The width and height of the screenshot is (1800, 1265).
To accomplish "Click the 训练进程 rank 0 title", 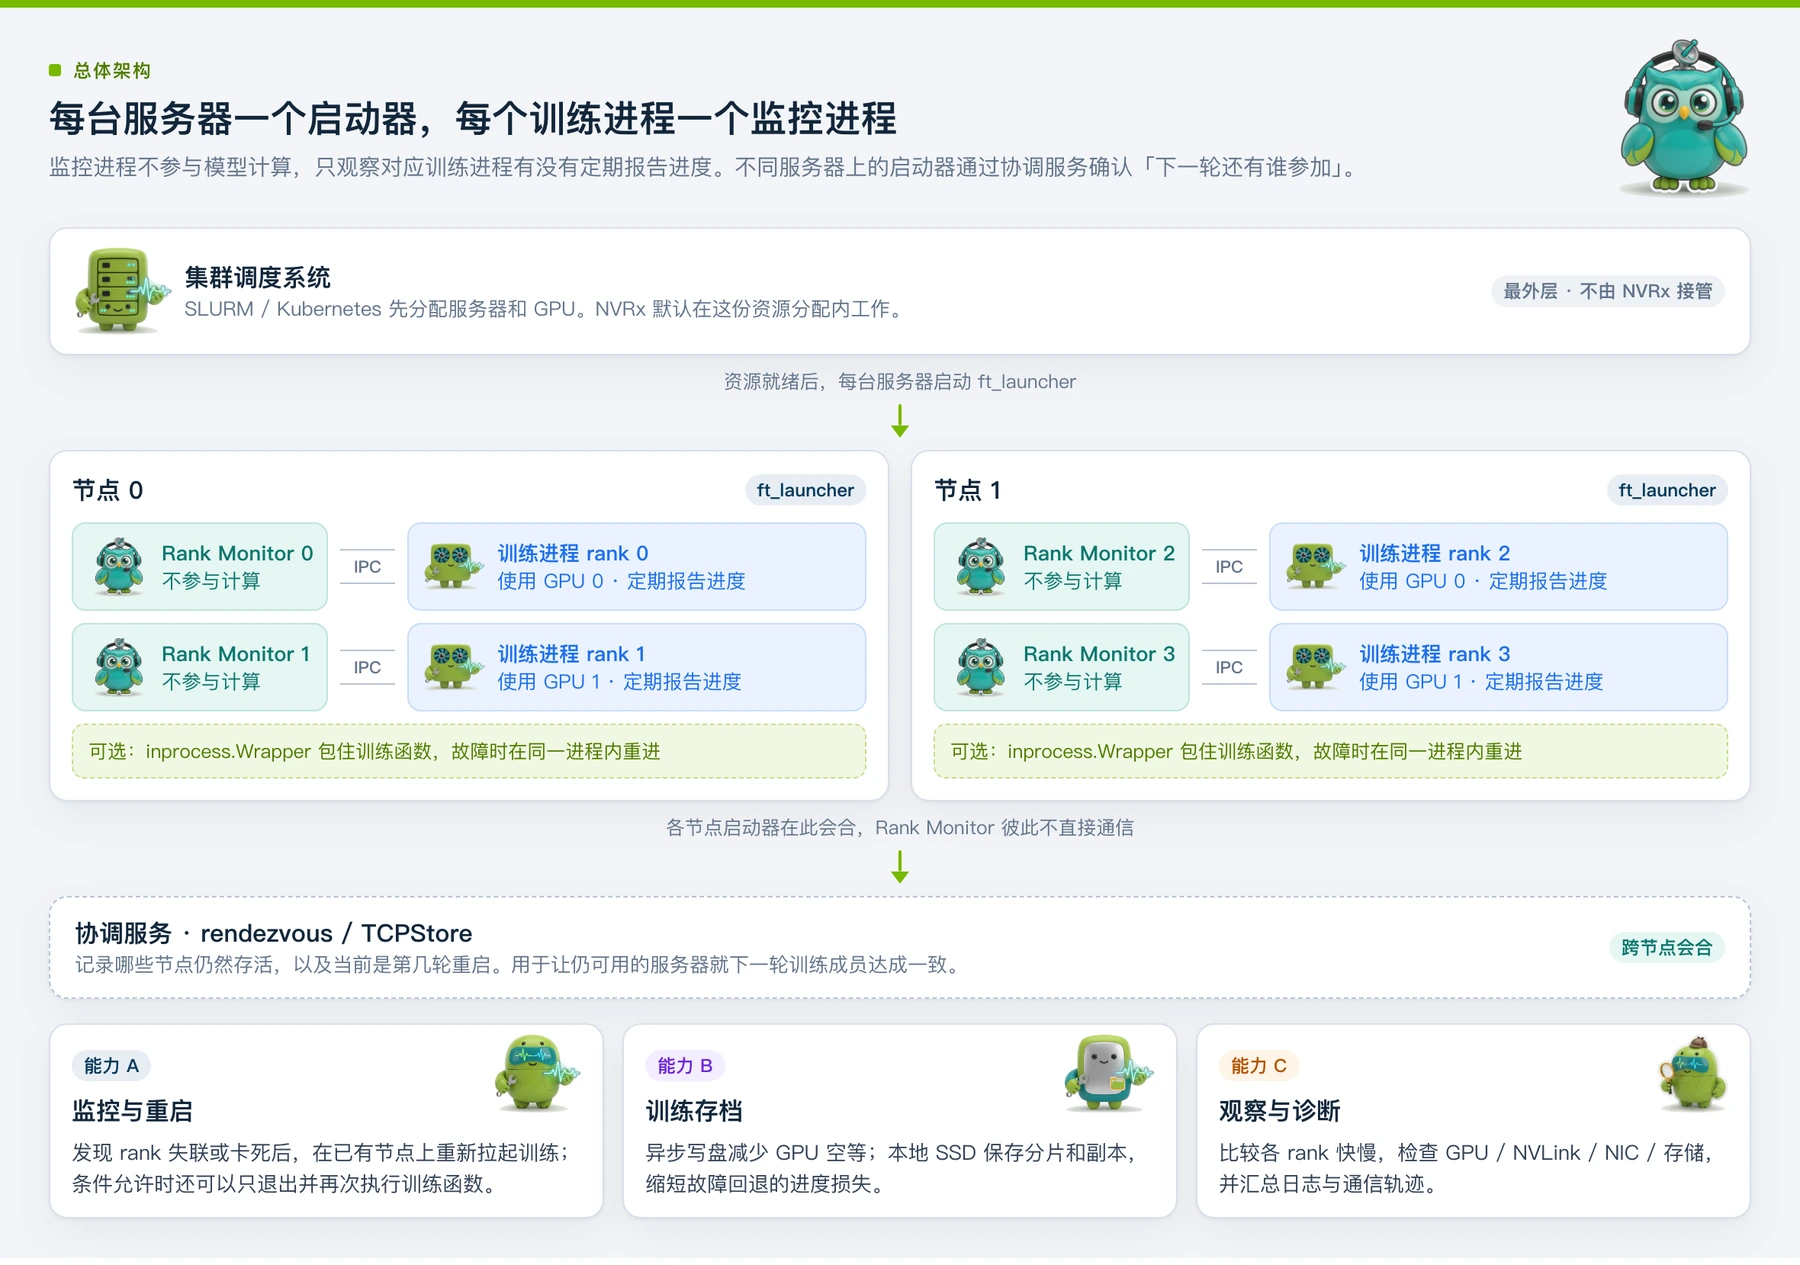I will coord(573,553).
